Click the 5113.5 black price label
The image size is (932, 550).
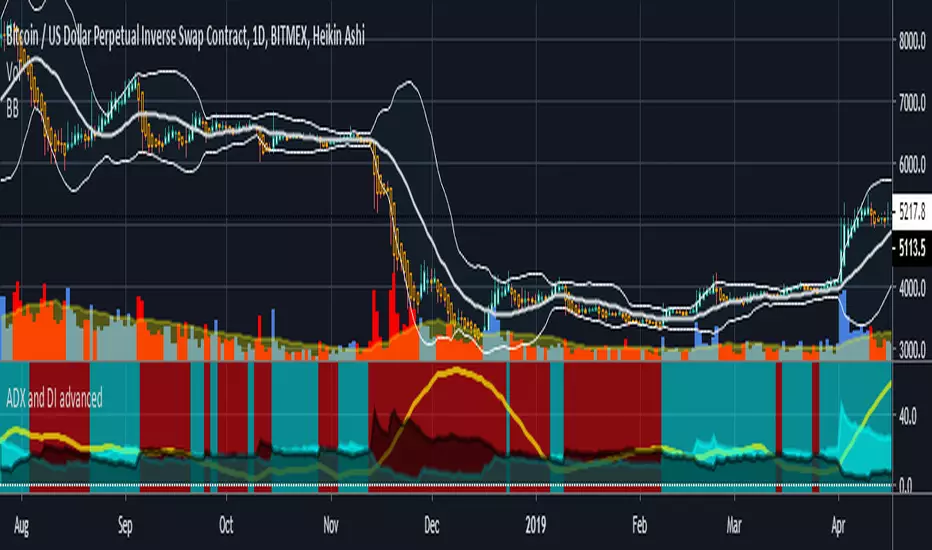[x=912, y=248]
